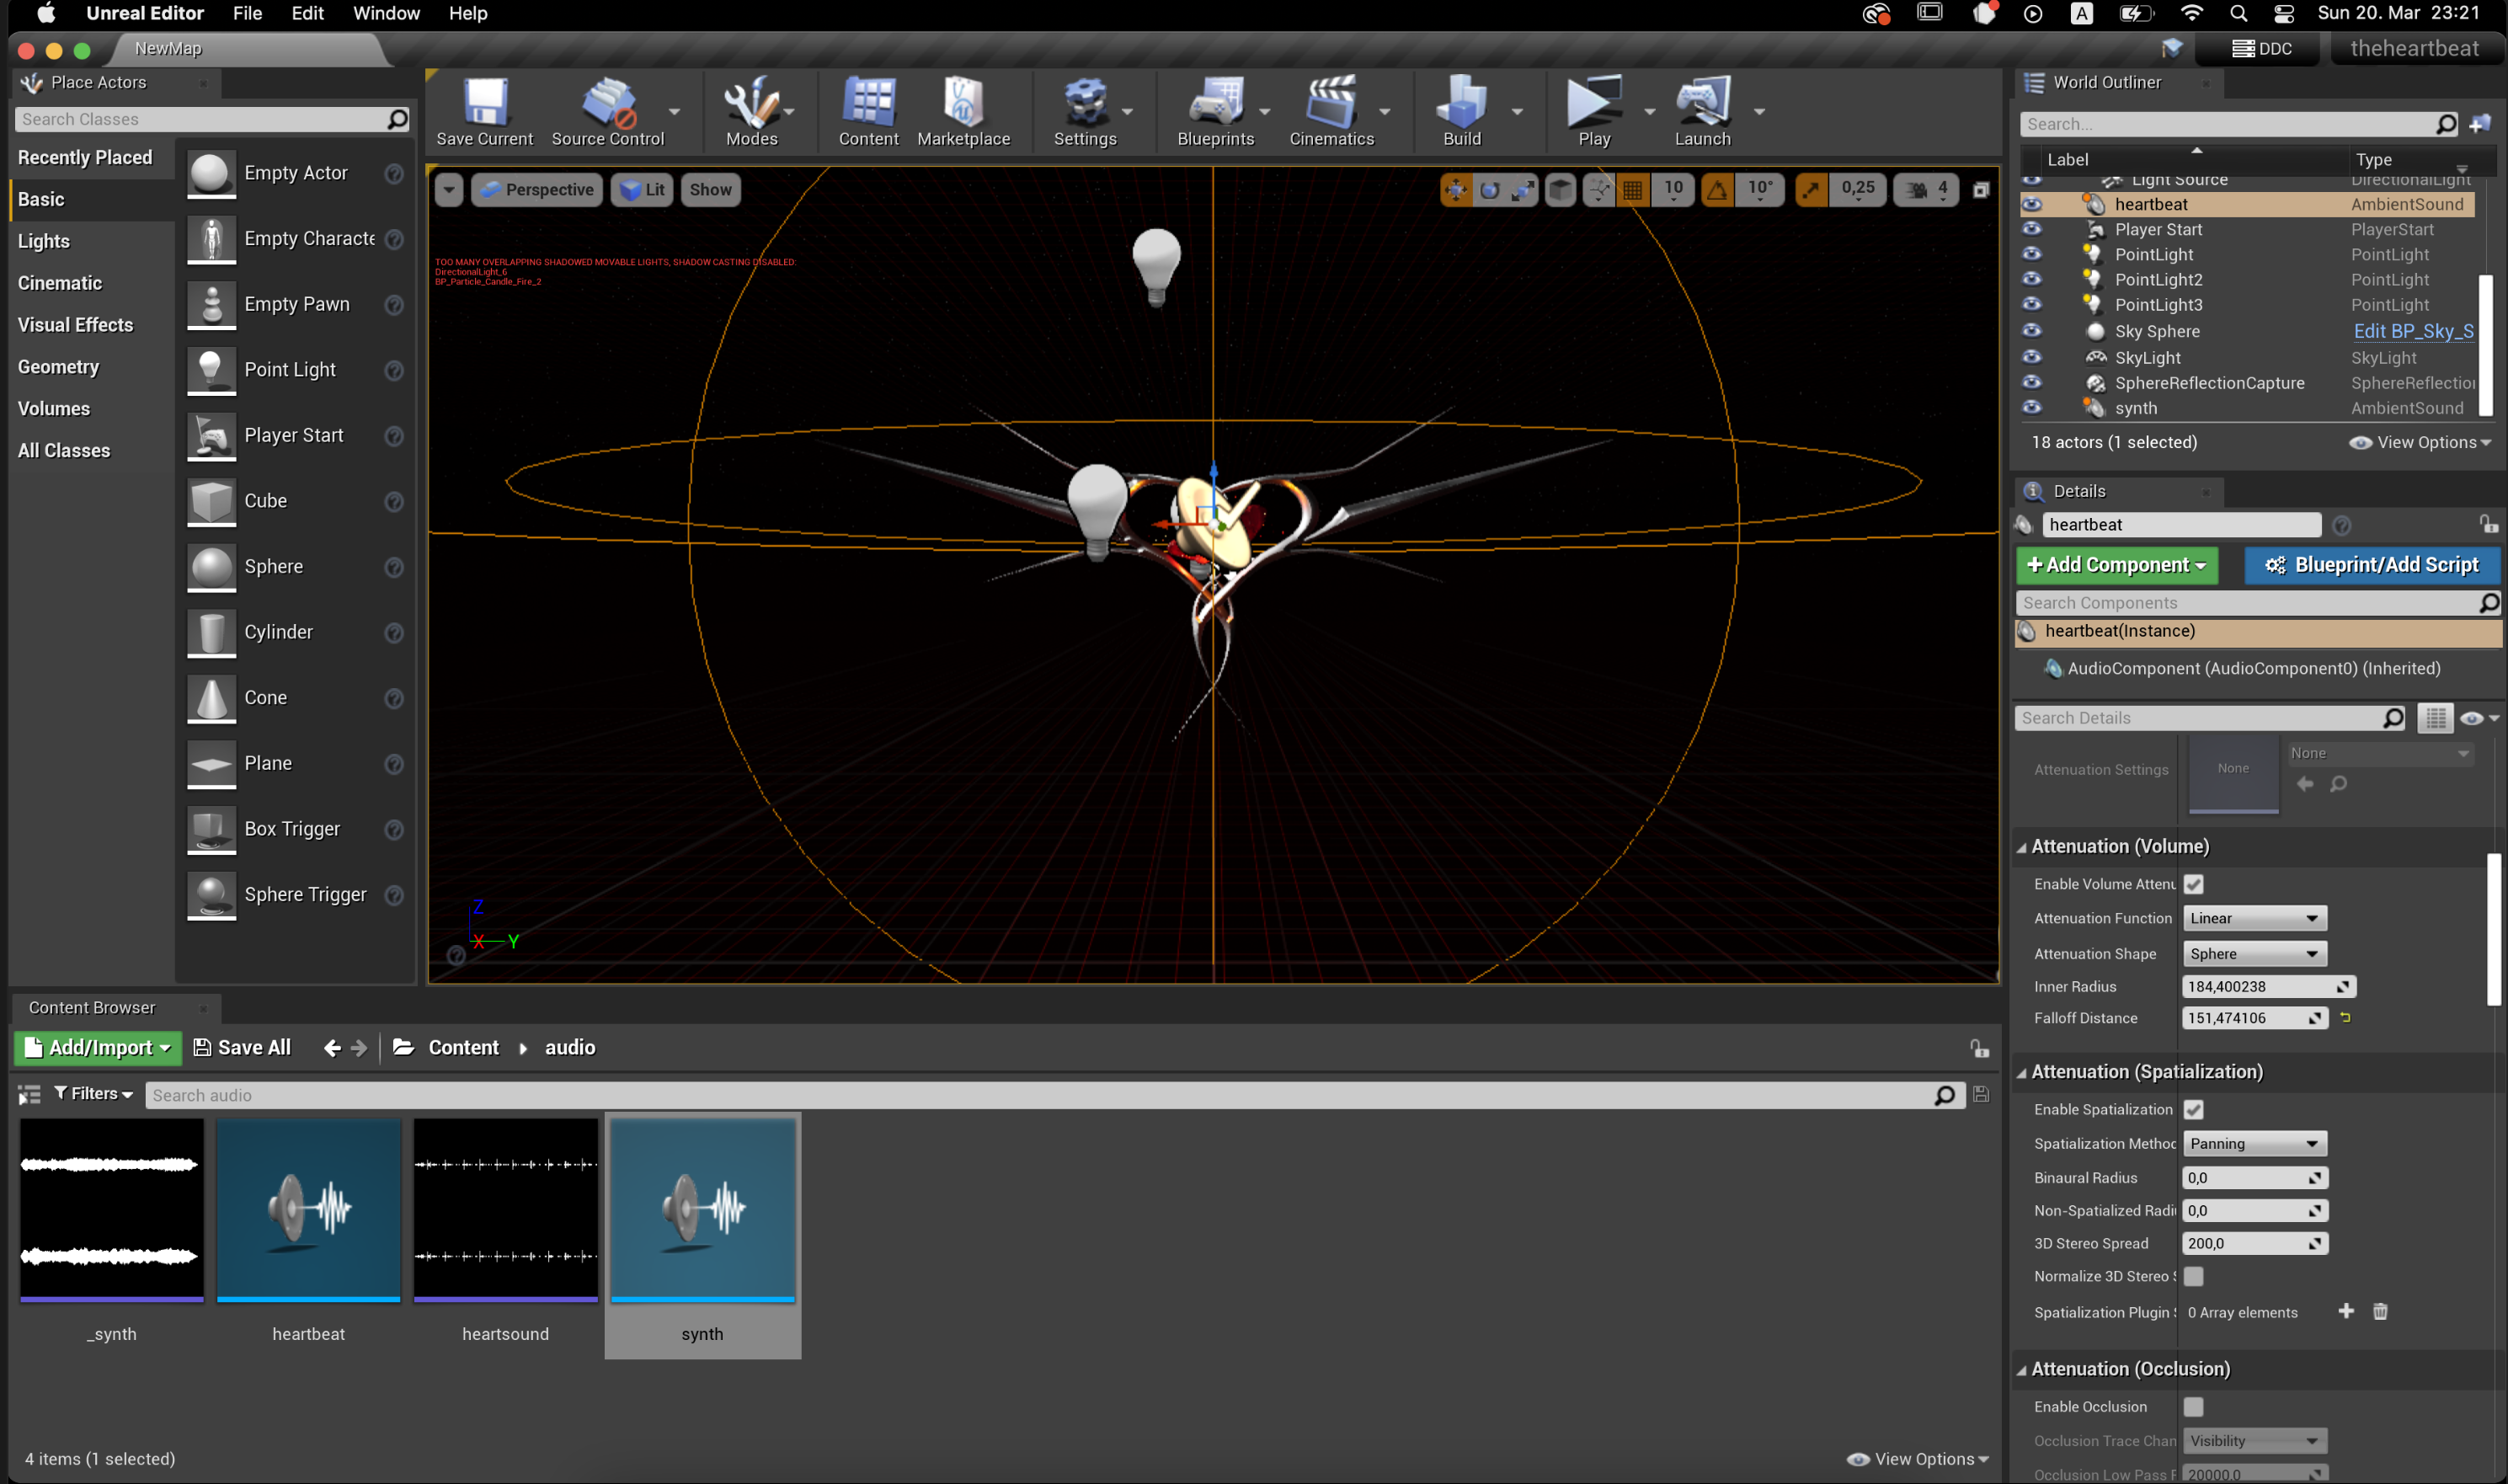This screenshot has width=2508, height=1484.
Task: Open World Outliner View Options
Action: pyautogui.click(x=2420, y=442)
